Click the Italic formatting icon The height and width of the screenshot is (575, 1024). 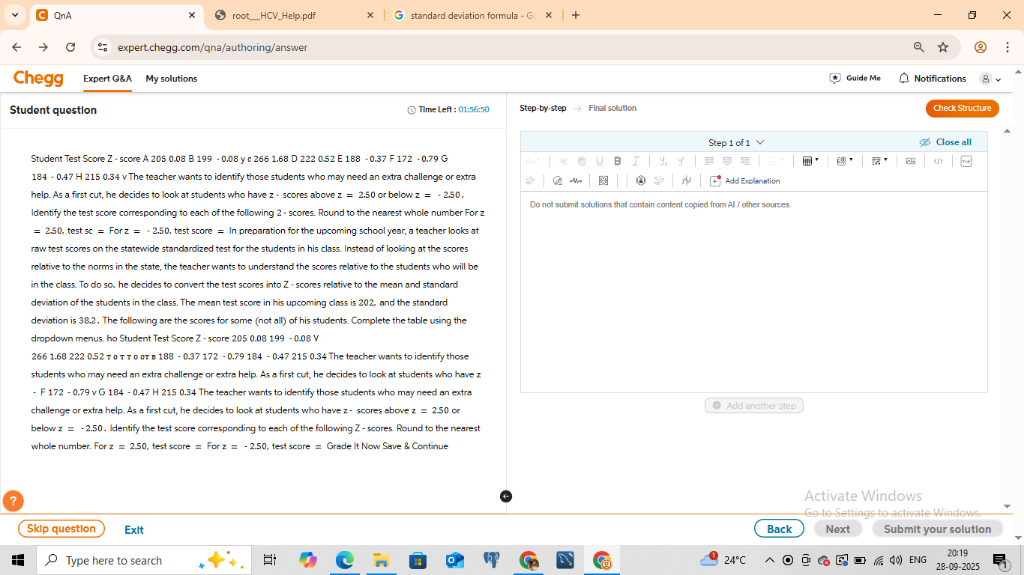click(635, 161)
